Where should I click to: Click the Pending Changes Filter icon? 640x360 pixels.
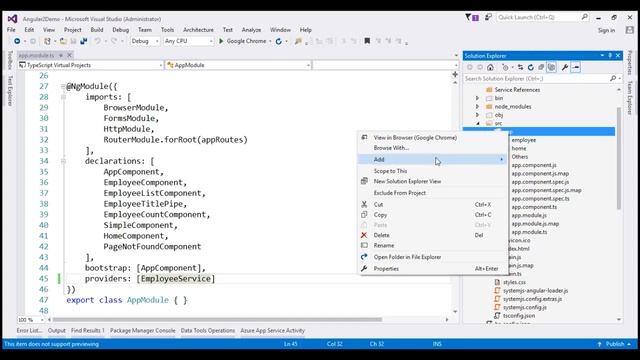(506, 67)
